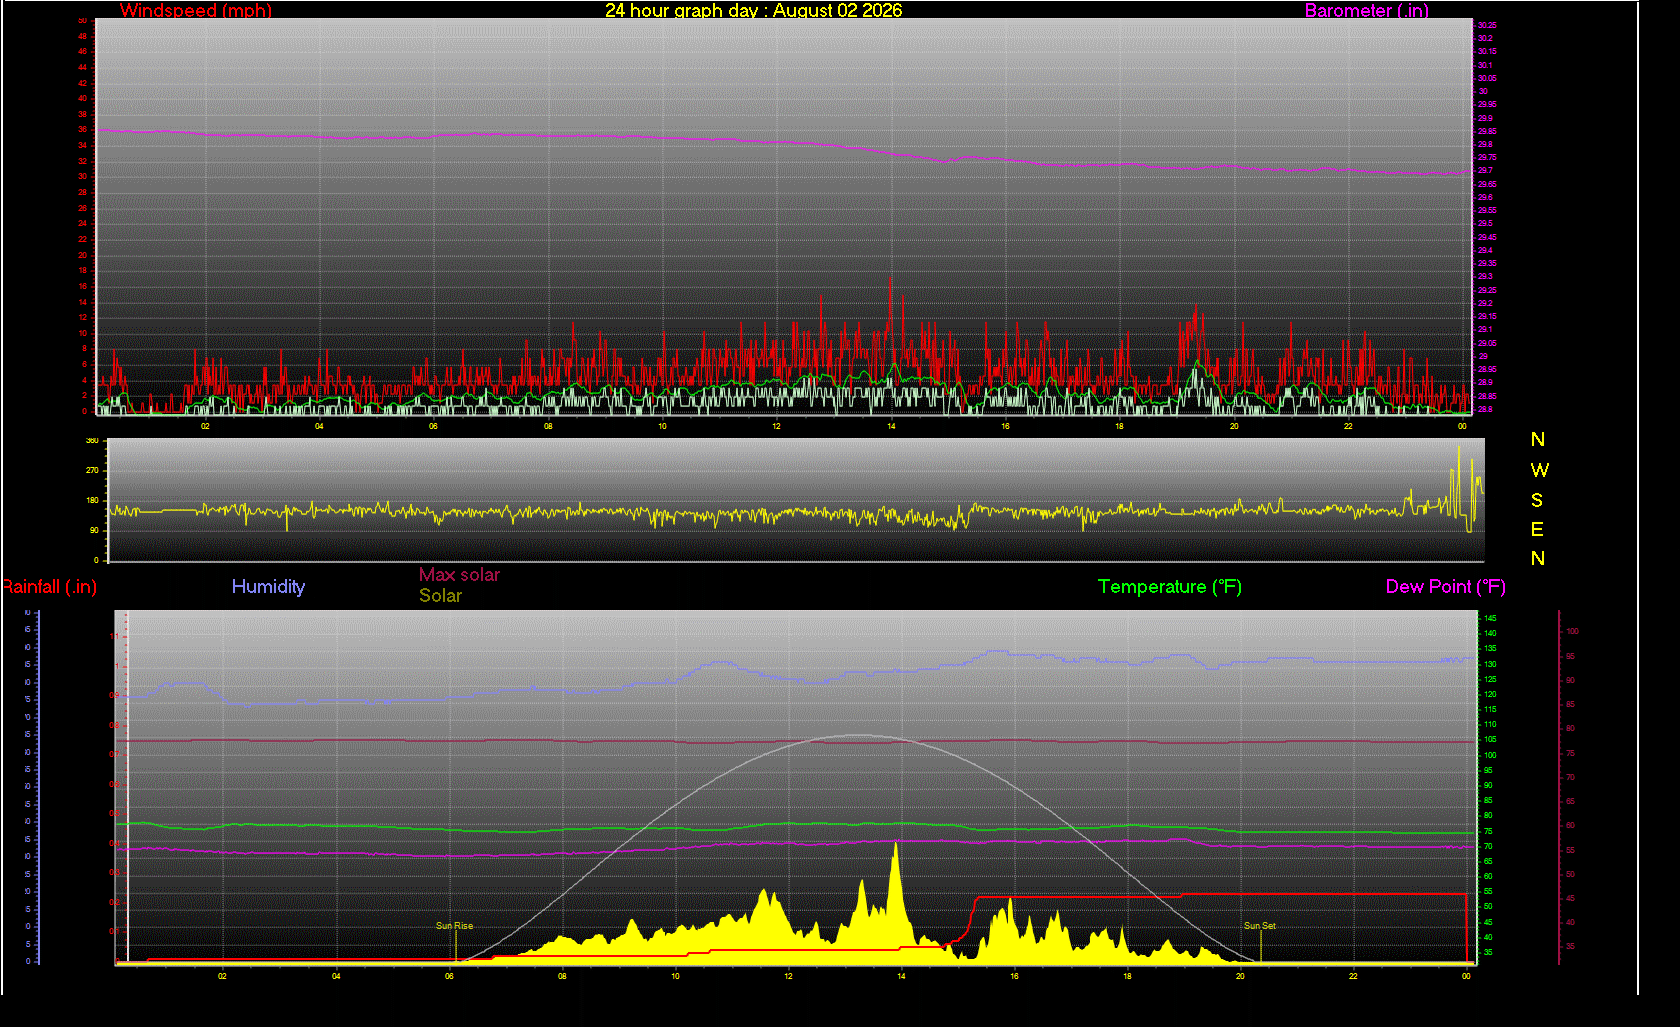The image size is (1680, 1027).
Task: Click the 'Sun Rise' marker on solar graph
Action: click(454, 926)
